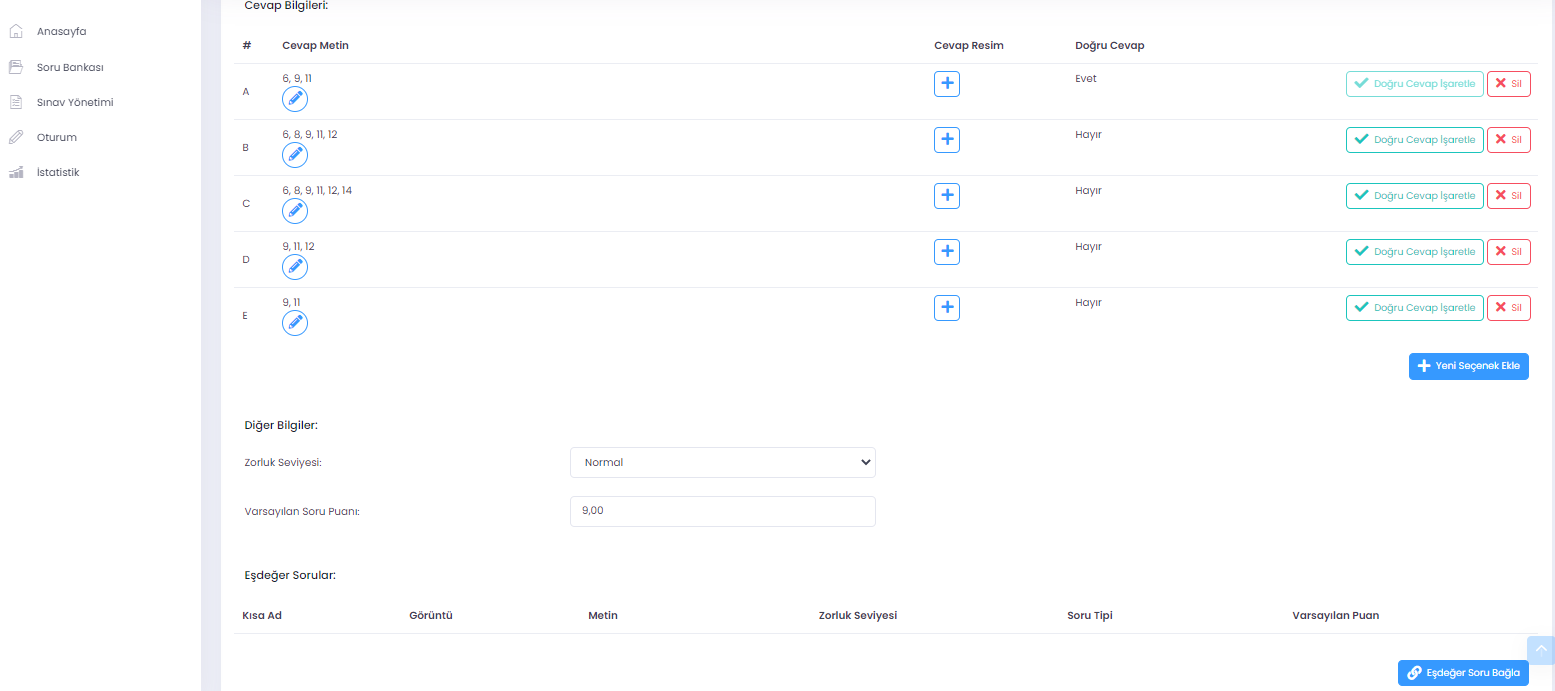This screenshot has width=1555, height=691.
Task: Remove answer A using the Sil button
Action: pyautogui.click(x=1508, y=84)
